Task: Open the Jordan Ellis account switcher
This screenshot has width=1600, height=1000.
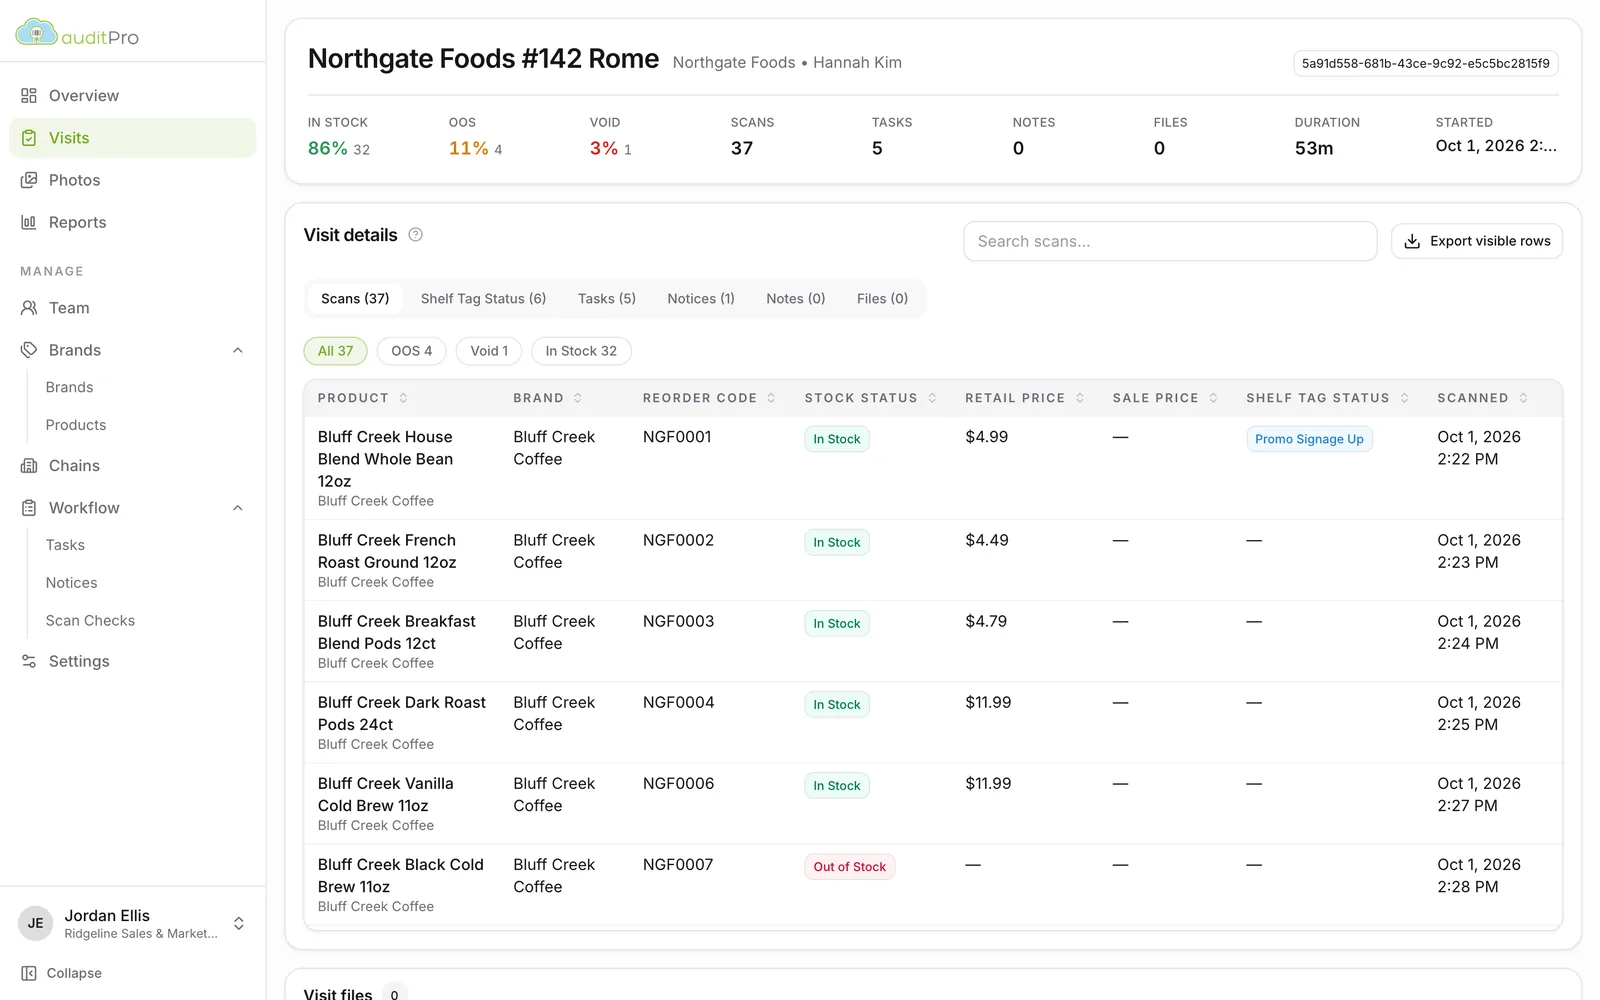Action: 239,923
